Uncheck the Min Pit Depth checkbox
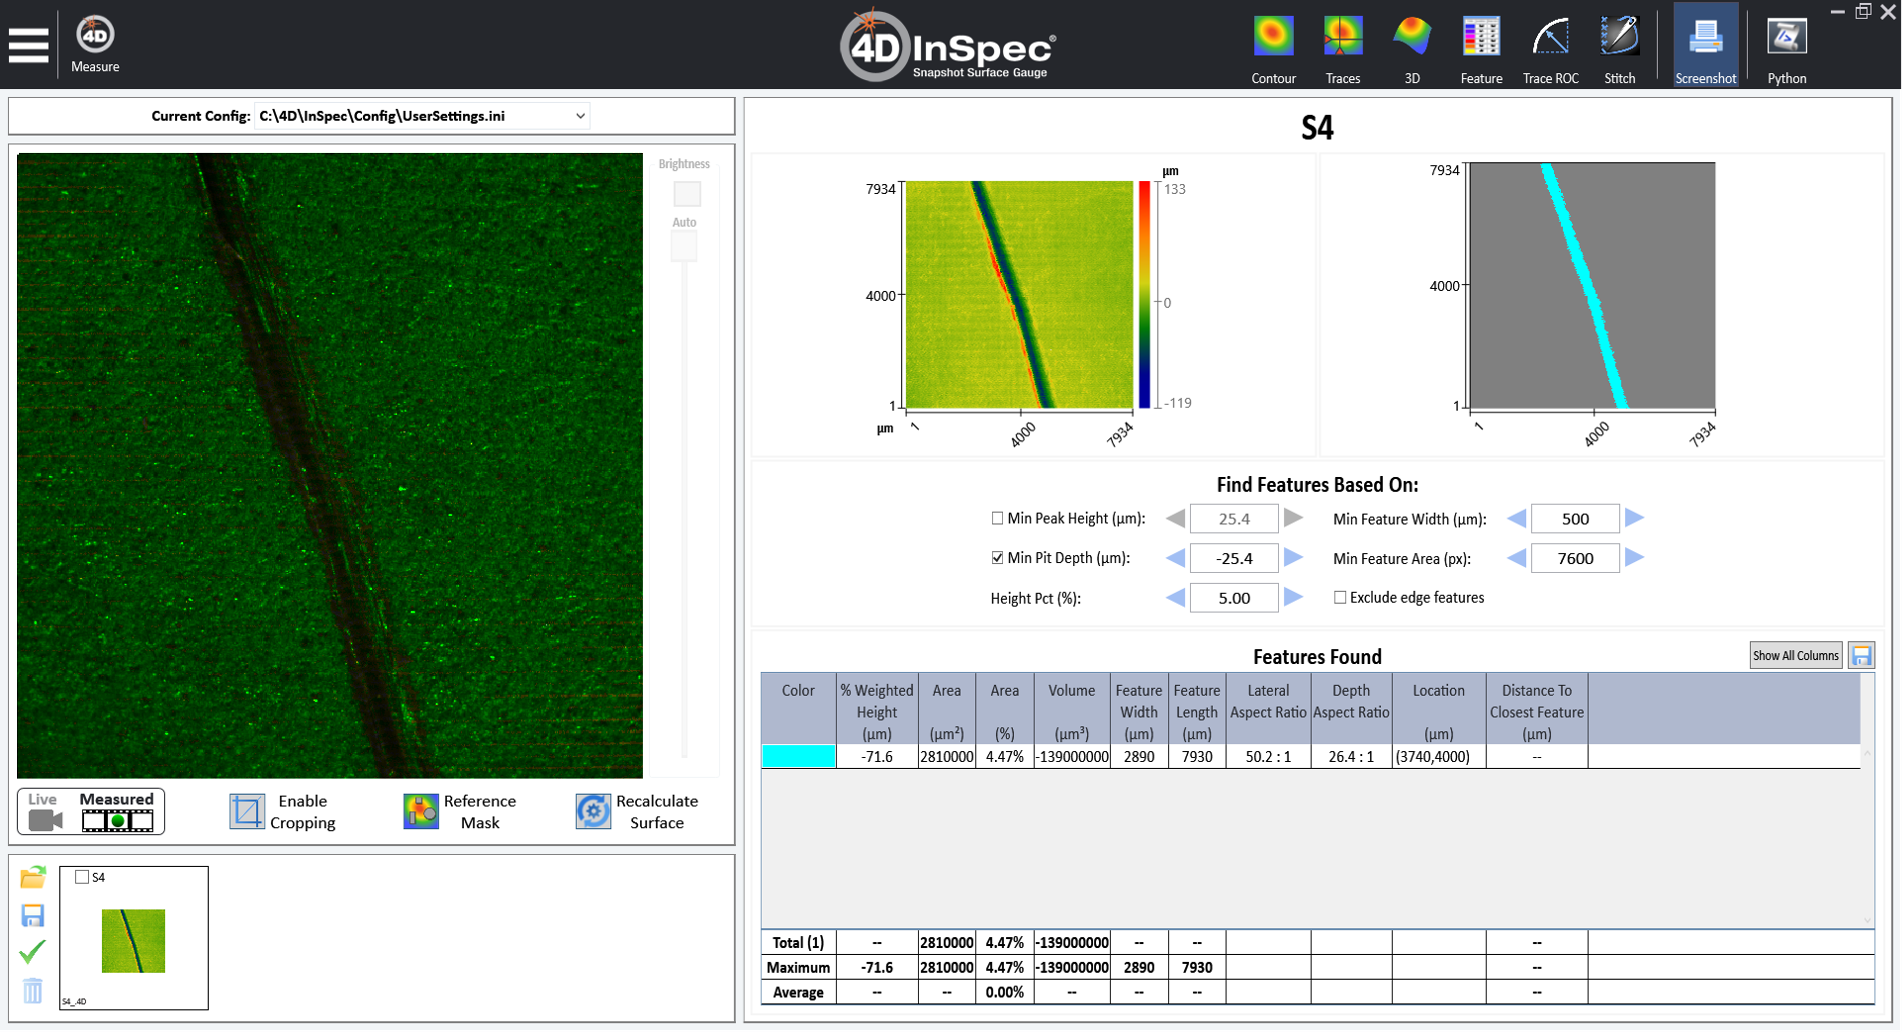 [x=997, y=558]
